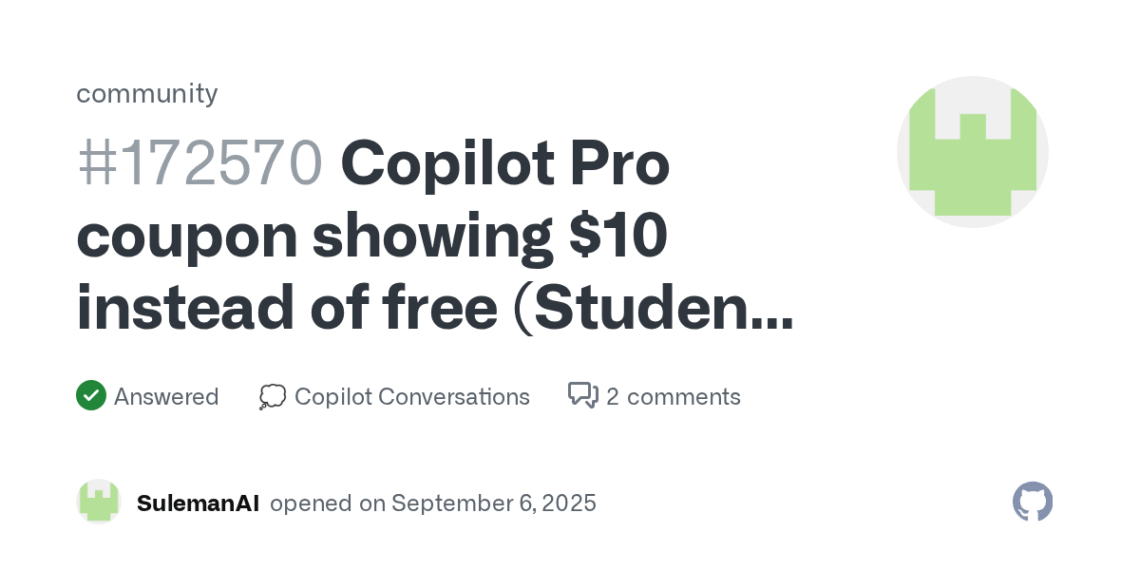Click the word "coupon" in title
The image size is (1140, 570).
coord(187,236)
